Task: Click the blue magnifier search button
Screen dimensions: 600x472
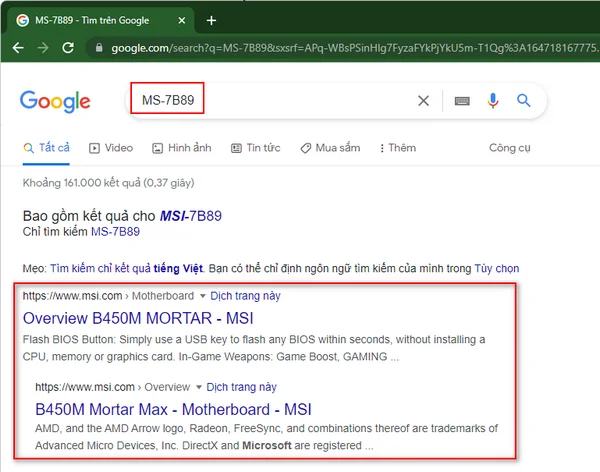Action: click(523, 101)
